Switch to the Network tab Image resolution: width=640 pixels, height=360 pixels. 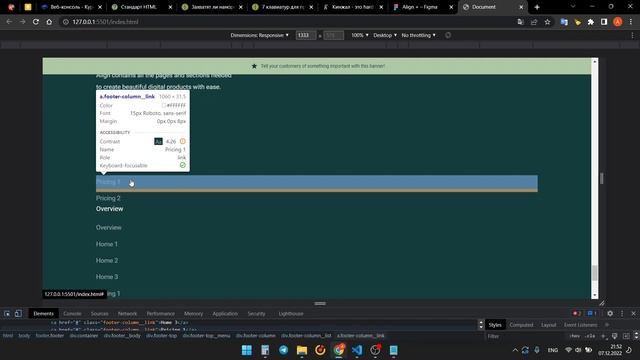(127, 313)
